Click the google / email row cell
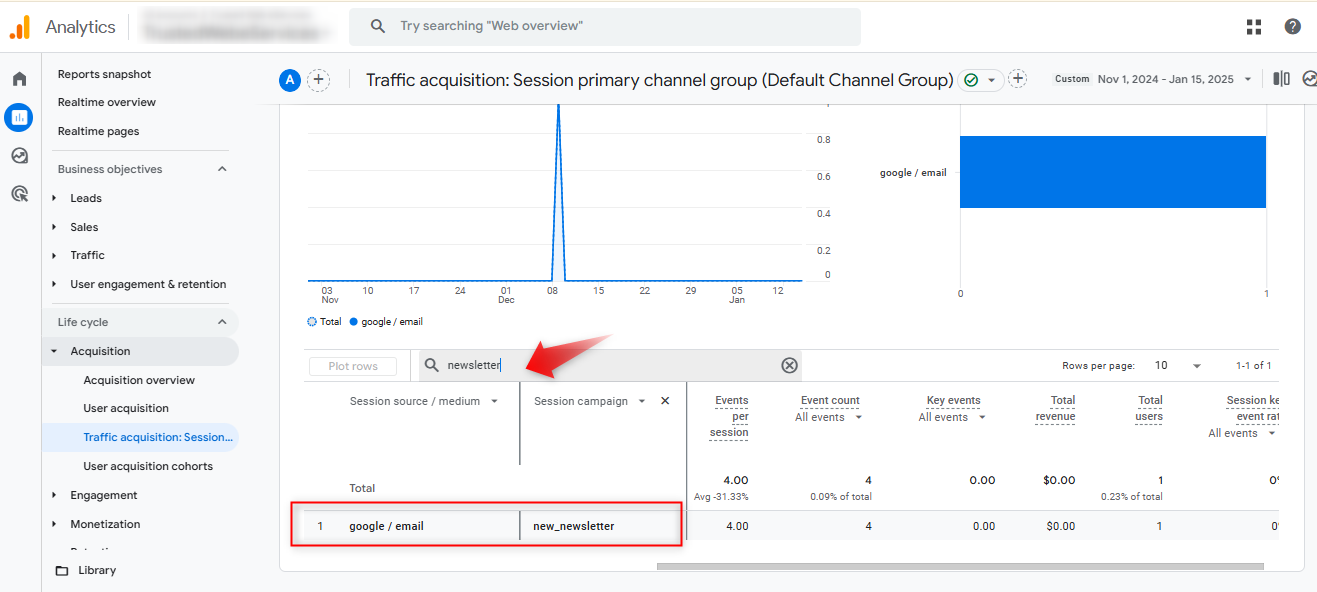Viewport: 1317px width, 592px height. [x=386, y=526]
